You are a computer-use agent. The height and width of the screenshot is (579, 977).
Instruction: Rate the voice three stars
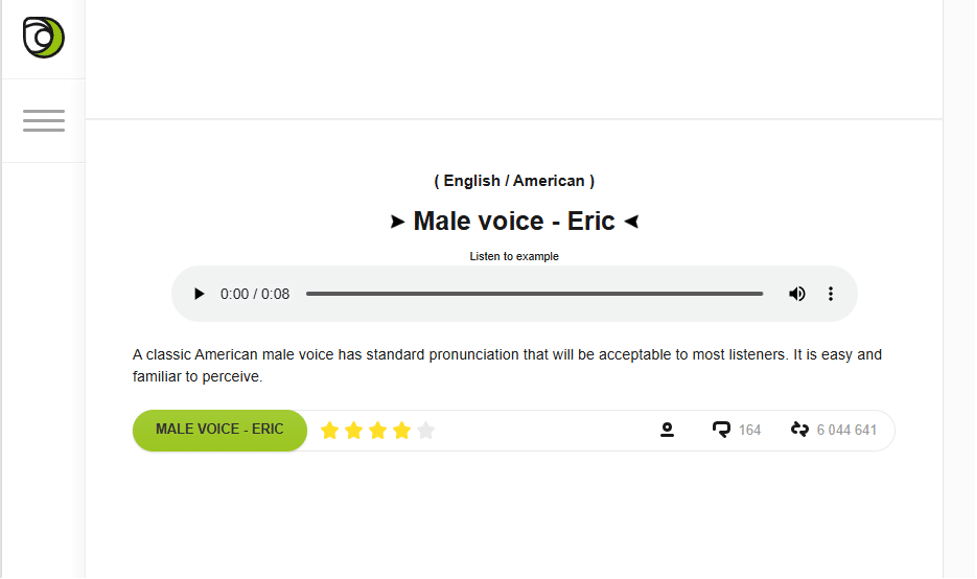pos(378,430)
